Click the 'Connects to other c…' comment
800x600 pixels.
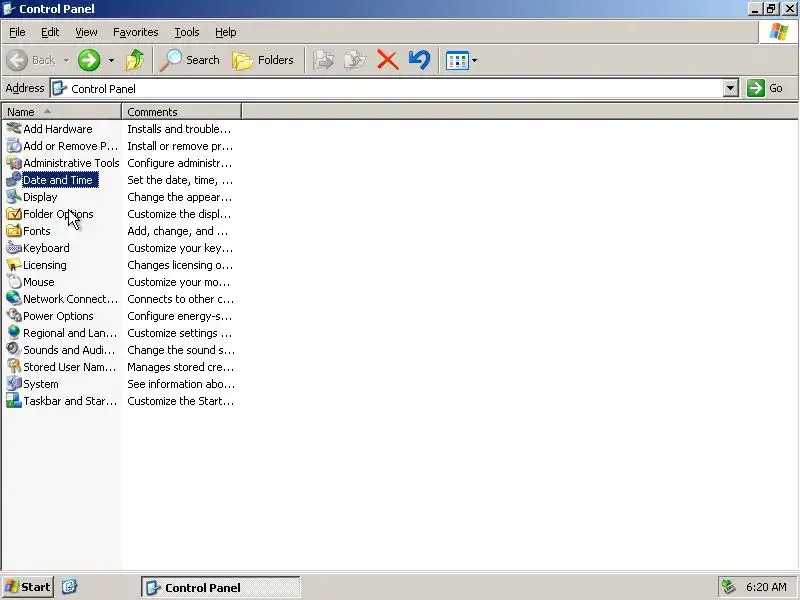pyautogui.click(x=180, y=299)
